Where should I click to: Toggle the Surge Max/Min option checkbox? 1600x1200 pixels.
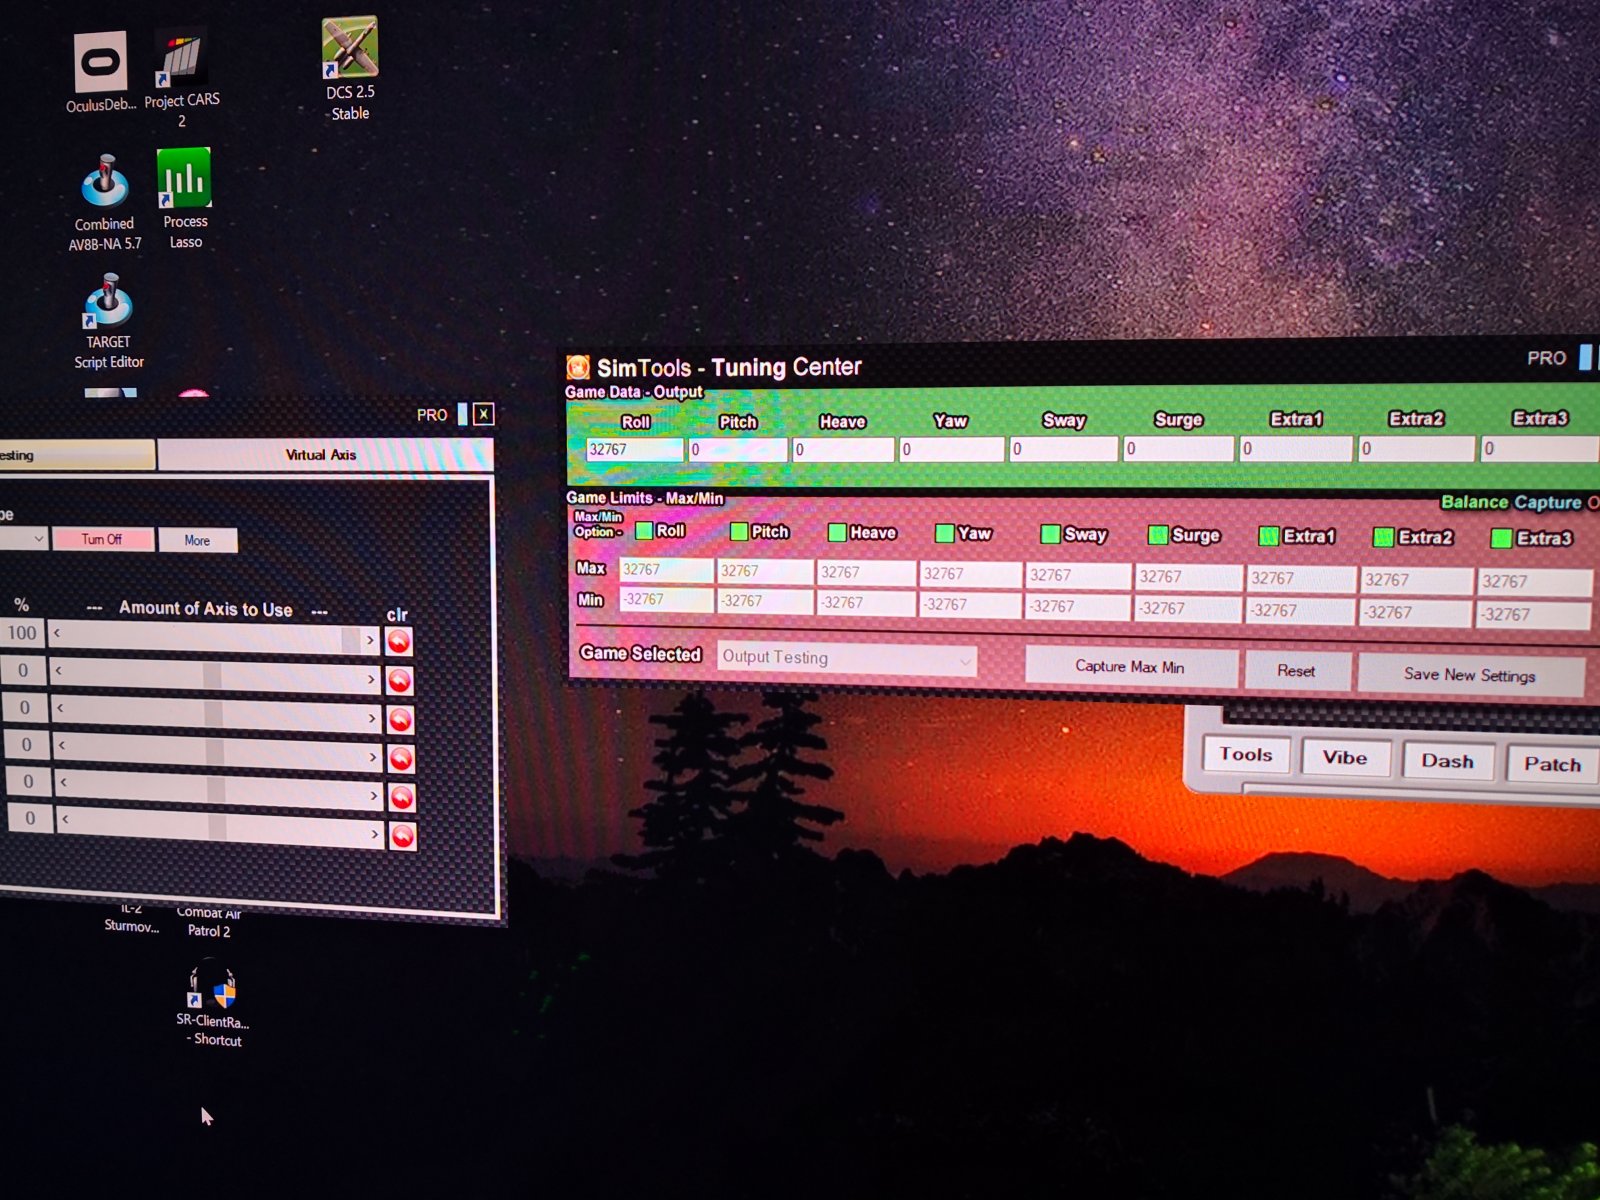pos(1158,535)
